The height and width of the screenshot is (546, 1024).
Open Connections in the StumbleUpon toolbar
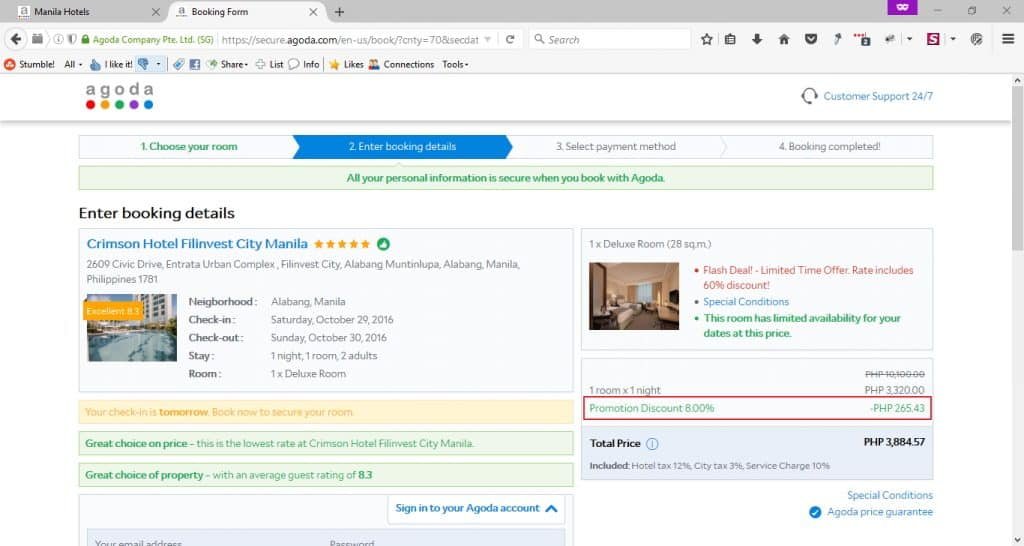[401, 64]
